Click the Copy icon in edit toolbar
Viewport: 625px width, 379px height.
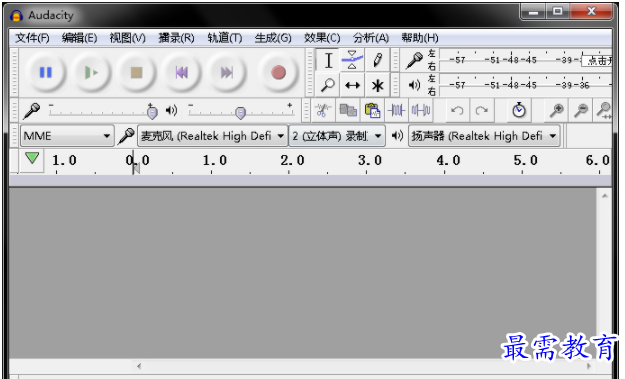tap(348, 110)
